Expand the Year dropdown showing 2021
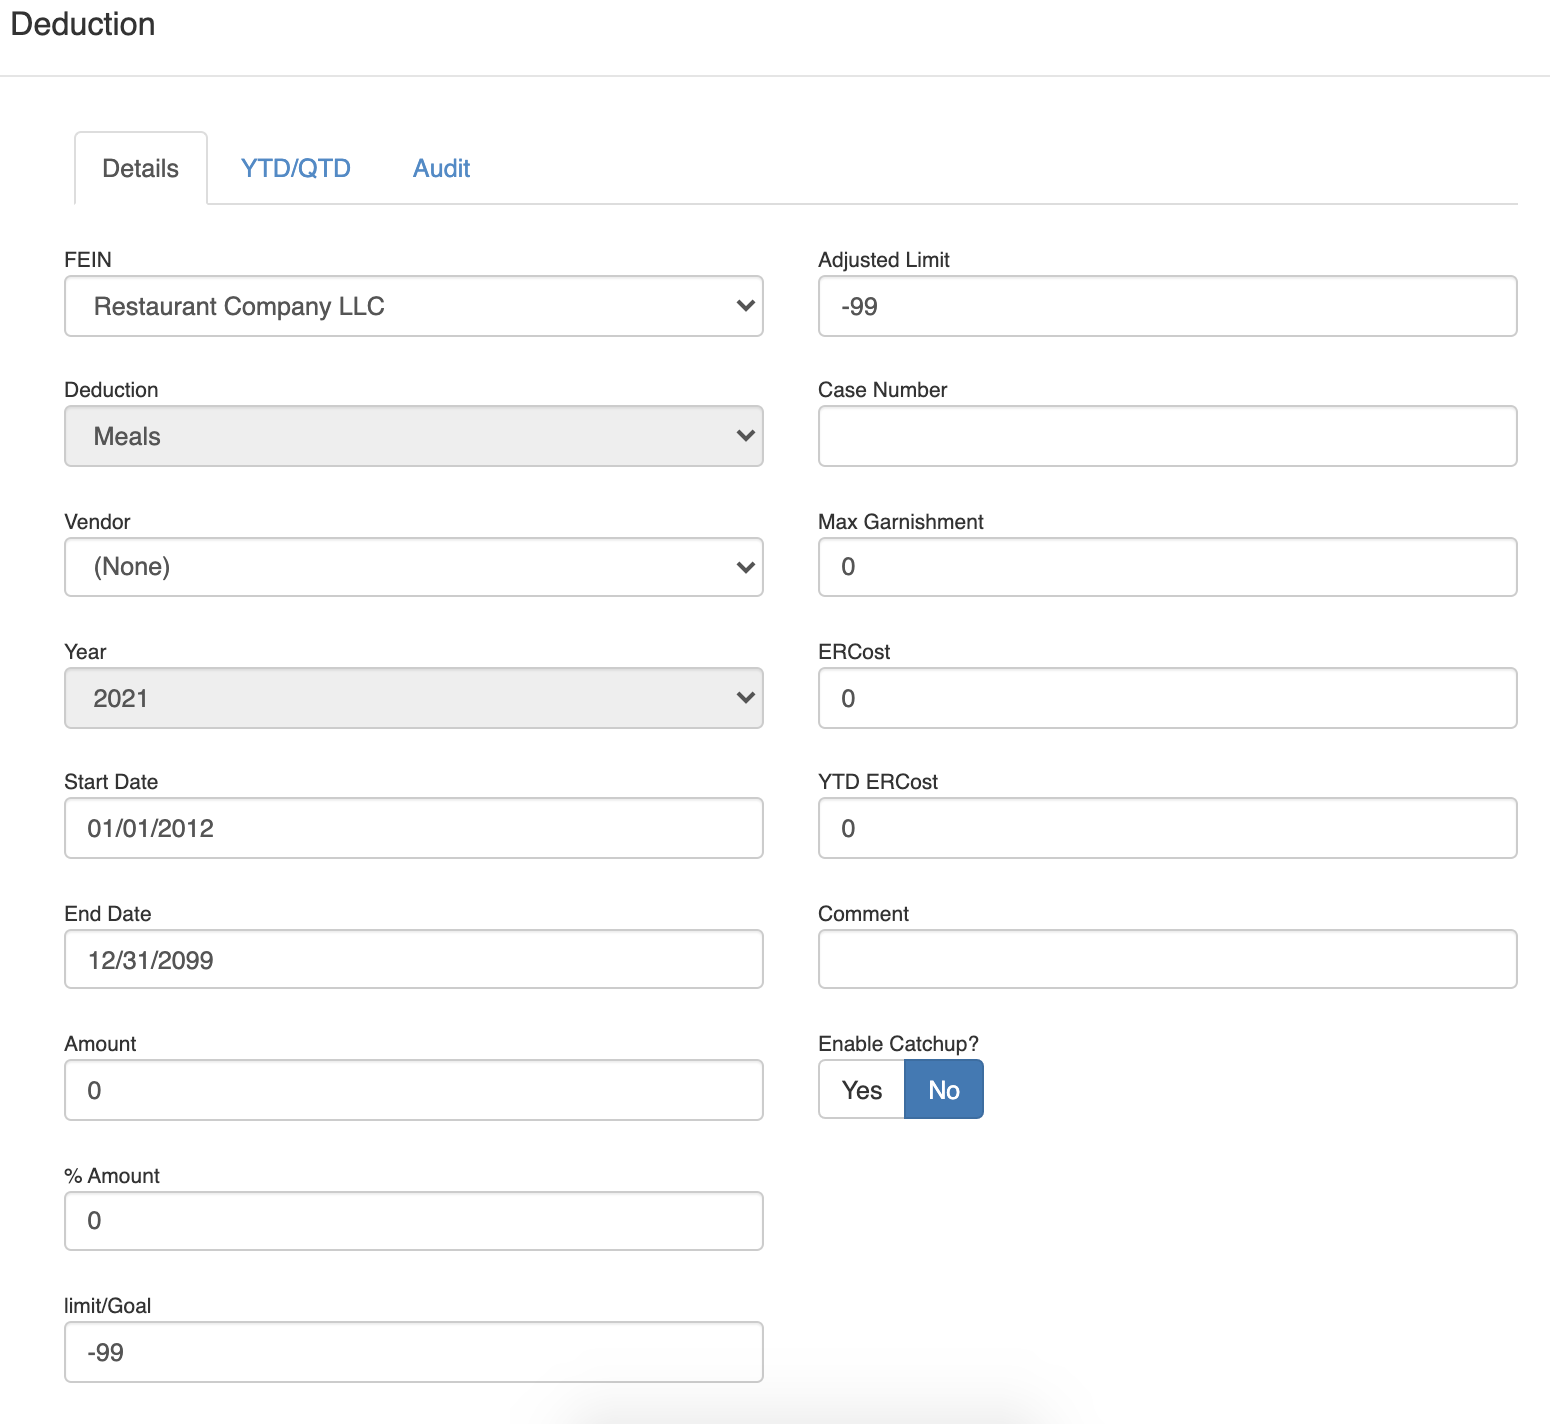 [413, 698]
